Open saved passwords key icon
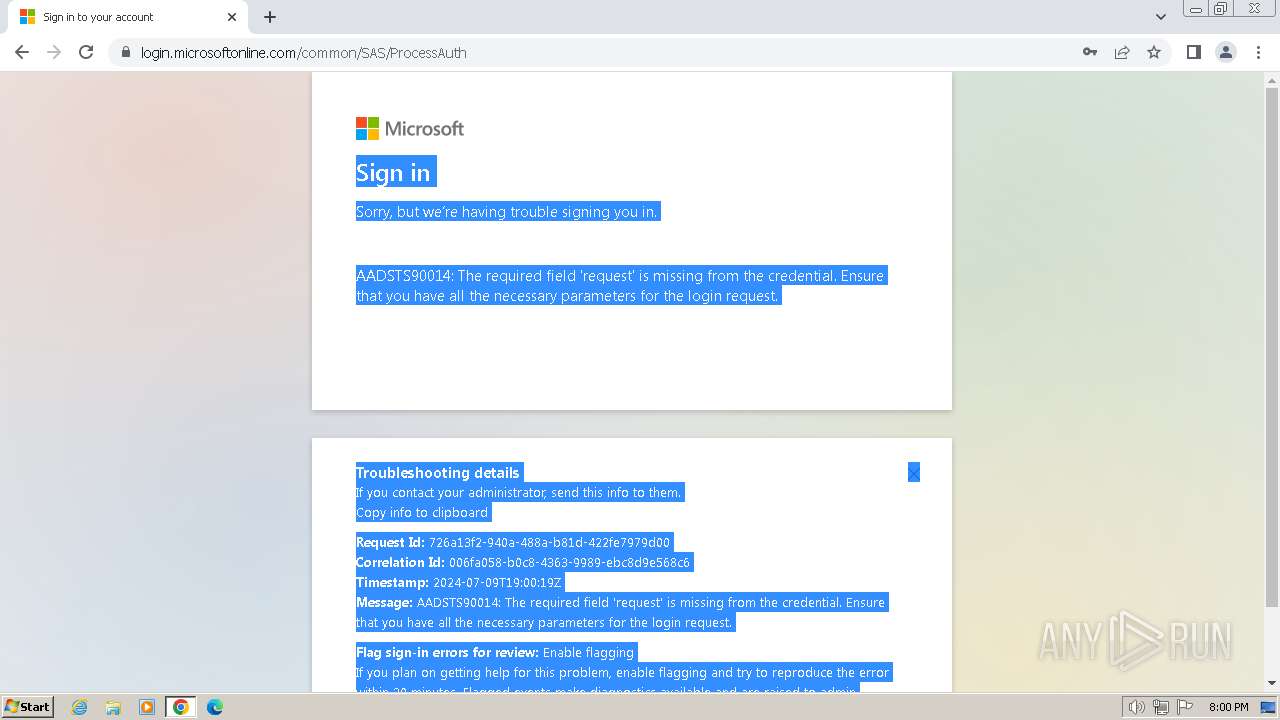Viewport: 1280px width, 720px height. 1090,52
